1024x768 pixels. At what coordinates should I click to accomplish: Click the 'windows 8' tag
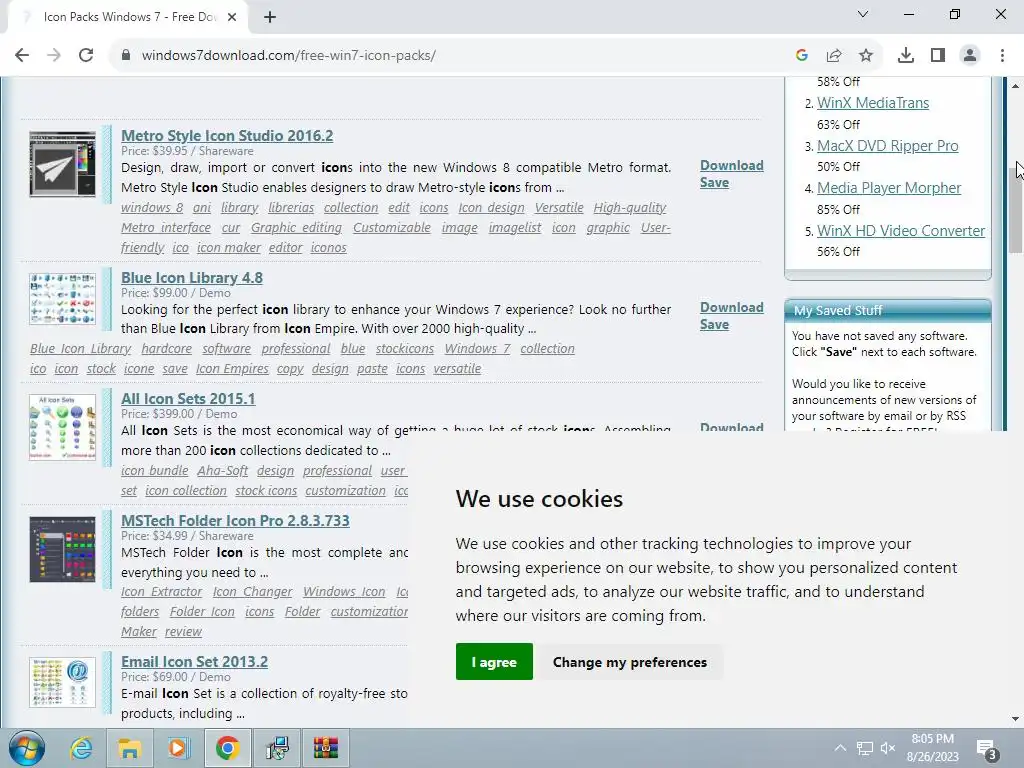click(x=152, y=208)
